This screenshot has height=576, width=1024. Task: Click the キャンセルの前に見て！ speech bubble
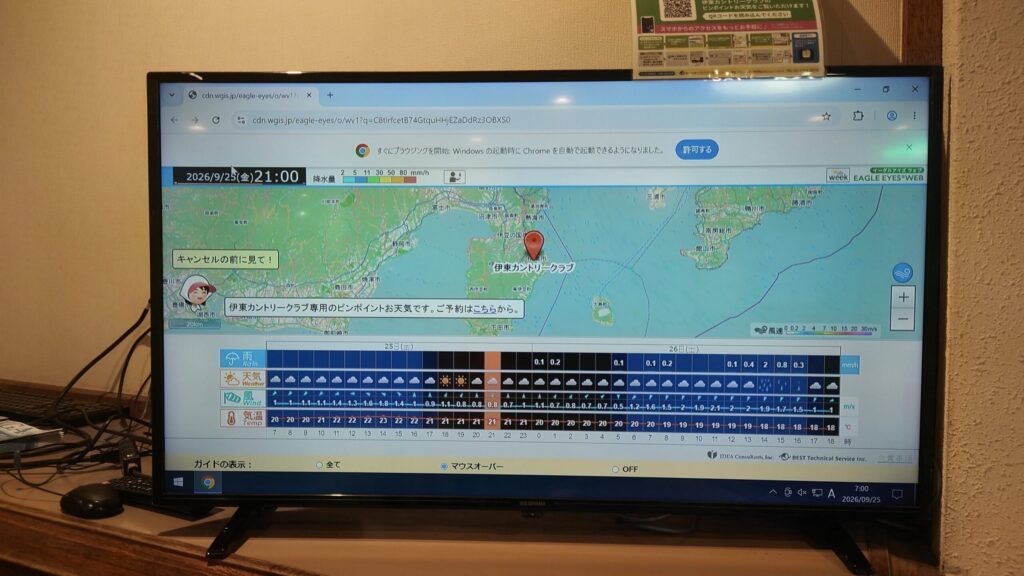coord(225,259)
